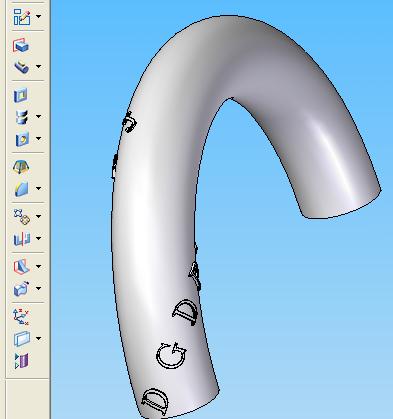The height and width of the screenshot is (419, 393).
Task: Select the Cutout feature tool
Action: click(x=20, y=96)
